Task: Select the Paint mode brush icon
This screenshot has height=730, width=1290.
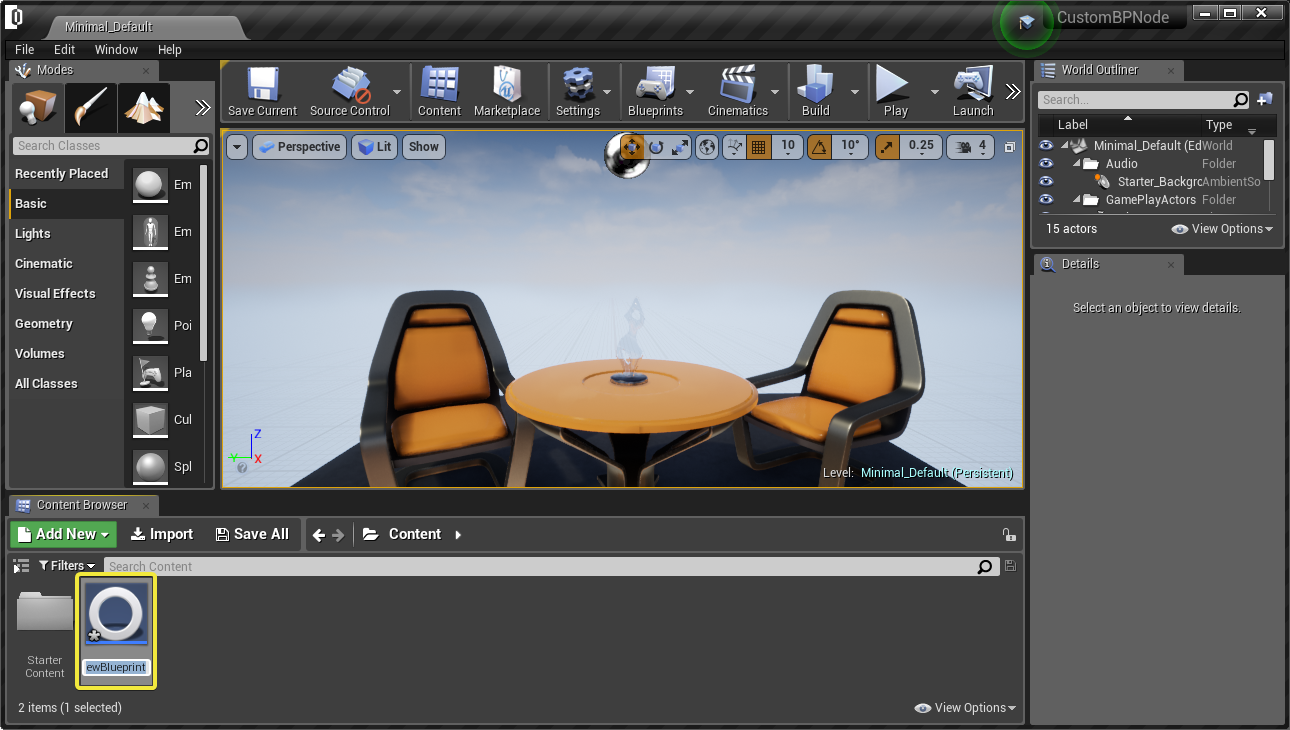Action: tap(91, 108)
